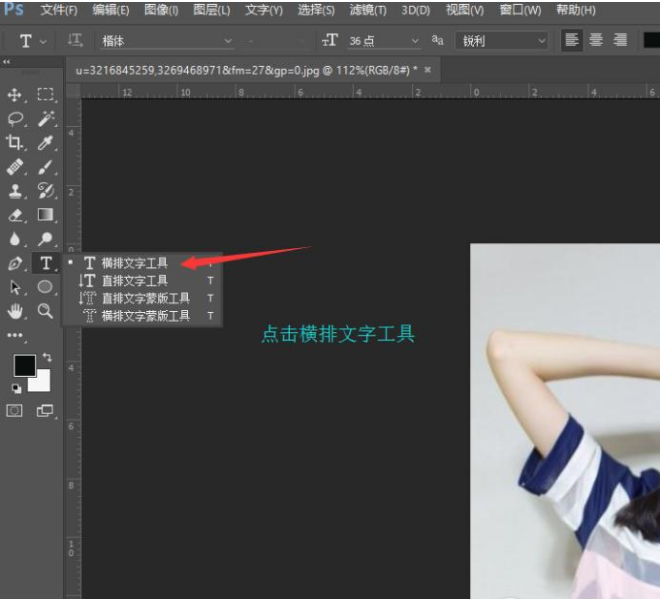The height and width of the screenshot is (599, 664).
Task: Enable center align text option
Action: pyautogui.click(x=596, y=41)
